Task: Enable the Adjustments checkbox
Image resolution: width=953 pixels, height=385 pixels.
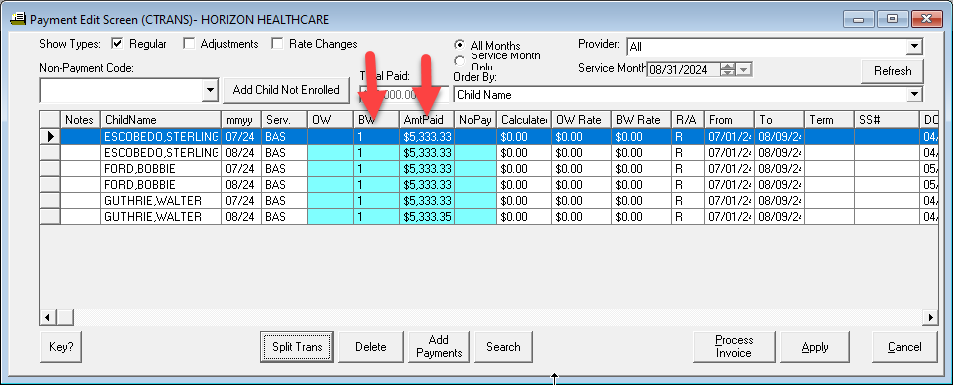Action: pyautogui.click(x=189, y=44)
